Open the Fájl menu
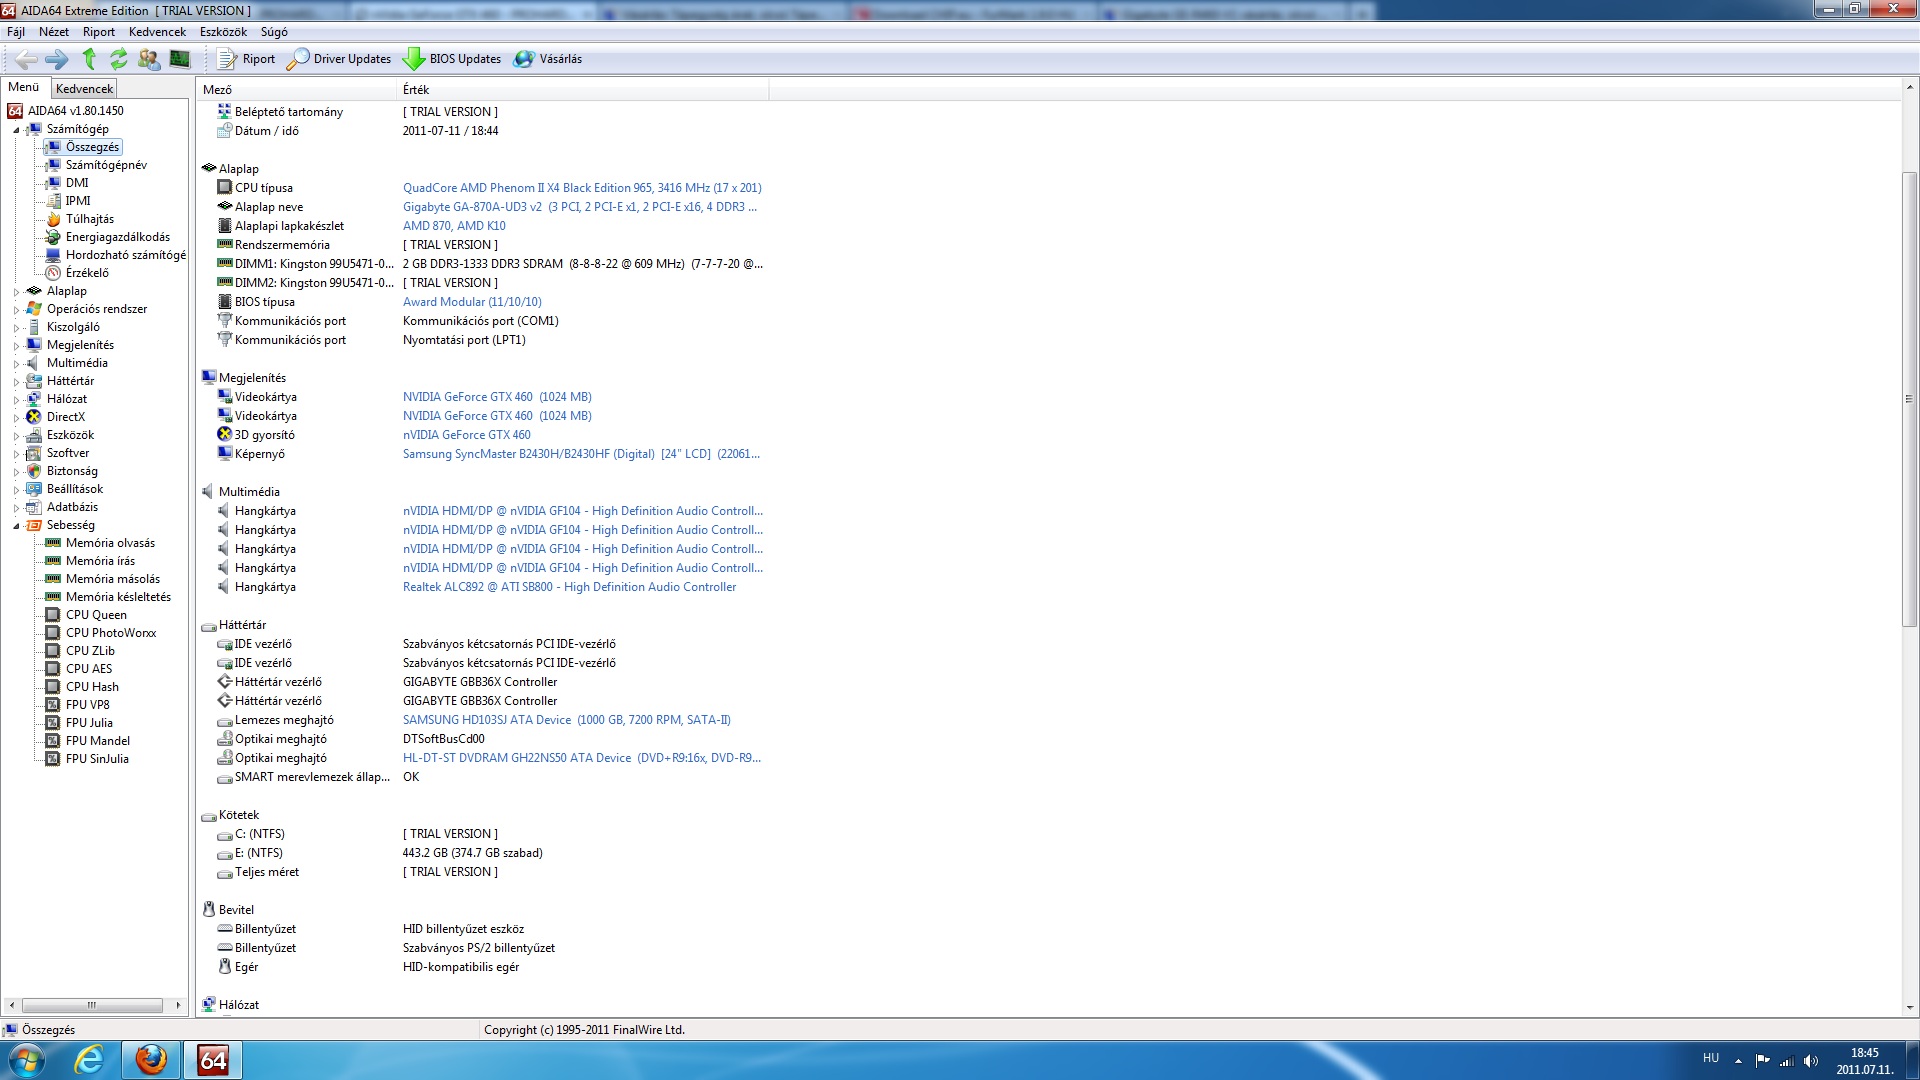The width and height of the screenshot is (1920, 1080). [x=16, y=32]
